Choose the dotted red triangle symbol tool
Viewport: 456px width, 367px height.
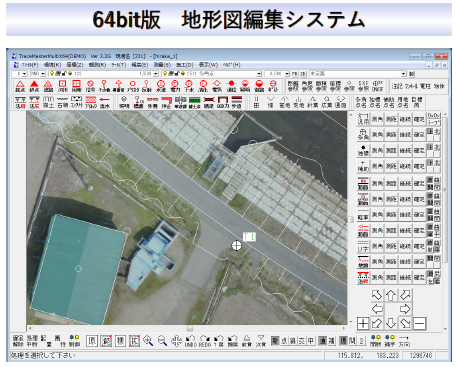tap(48, 86)
